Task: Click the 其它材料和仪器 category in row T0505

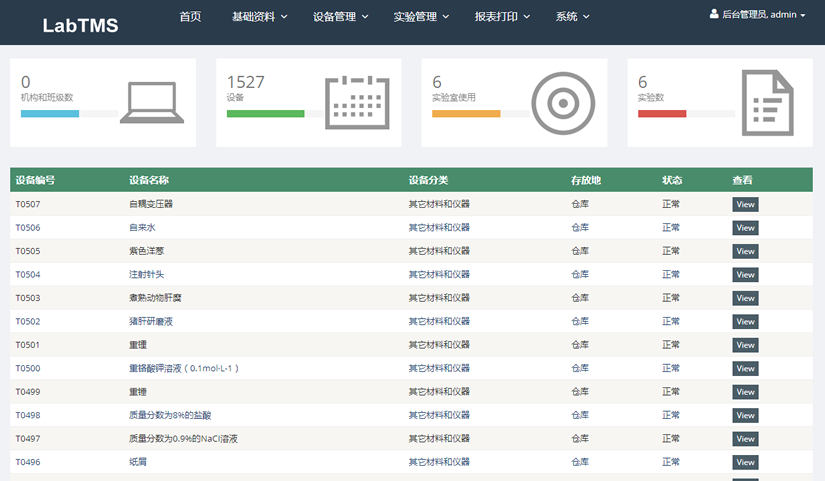Action: tap(439, 251)
